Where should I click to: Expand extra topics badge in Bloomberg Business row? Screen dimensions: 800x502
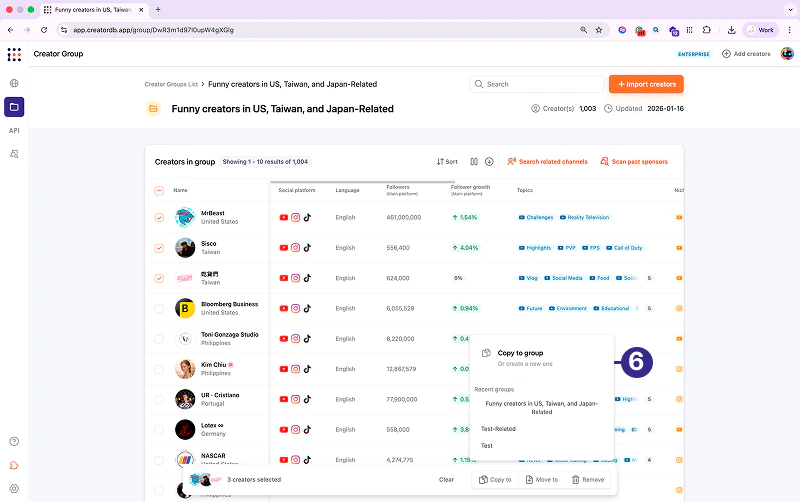(x=649, y=309)
